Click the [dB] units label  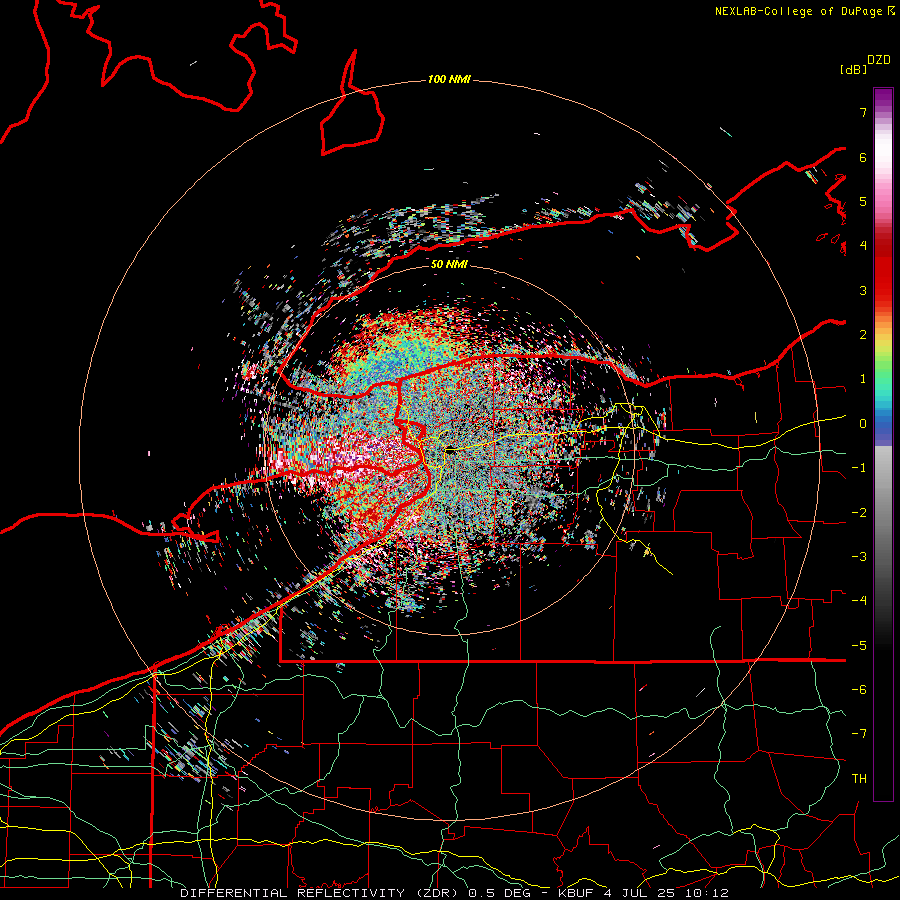853,70
